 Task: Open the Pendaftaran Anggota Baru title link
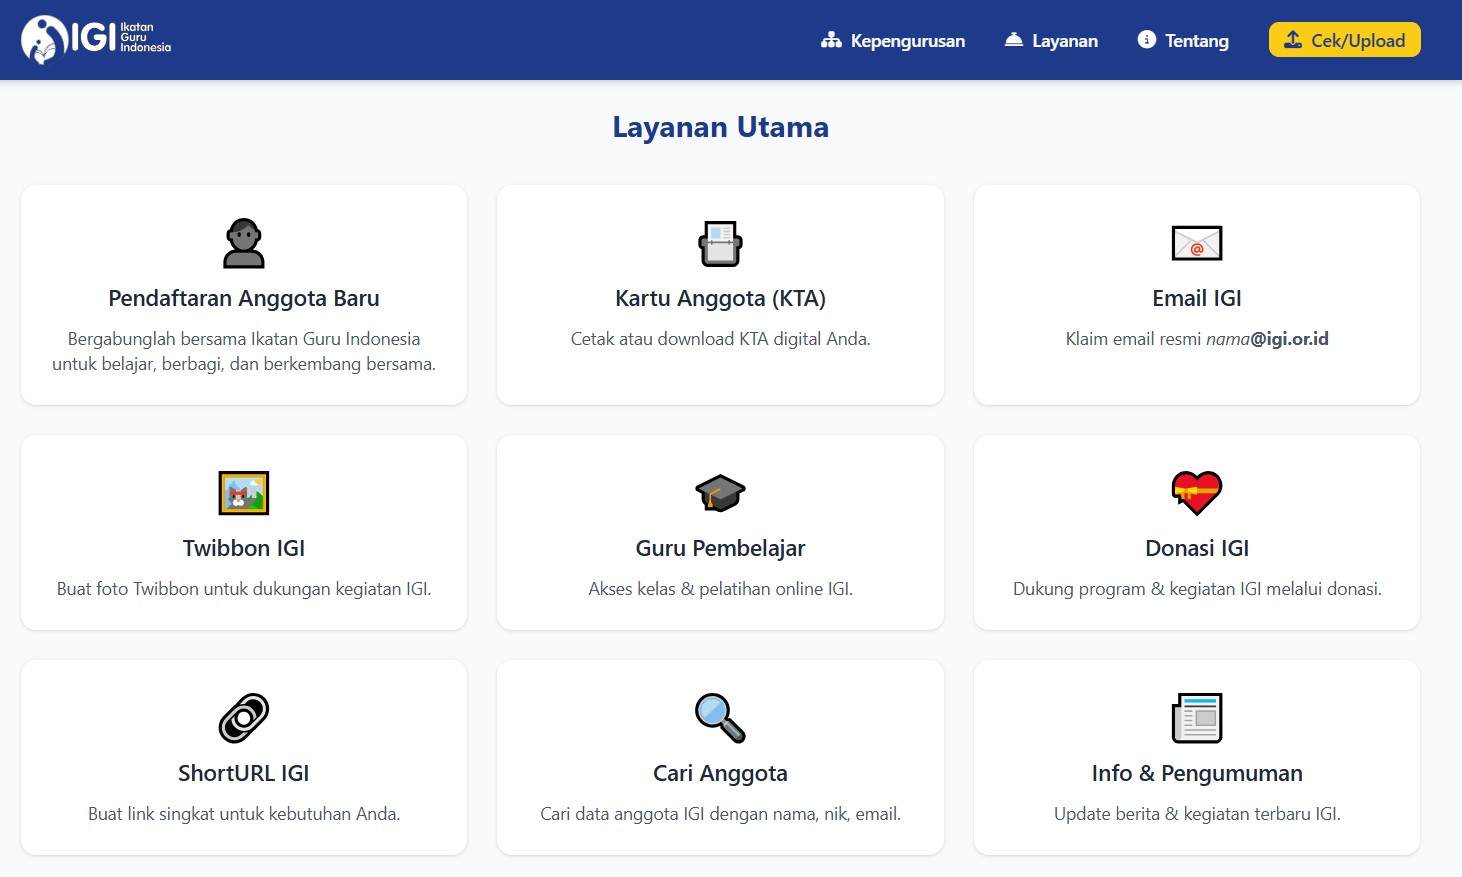(244, 298)
